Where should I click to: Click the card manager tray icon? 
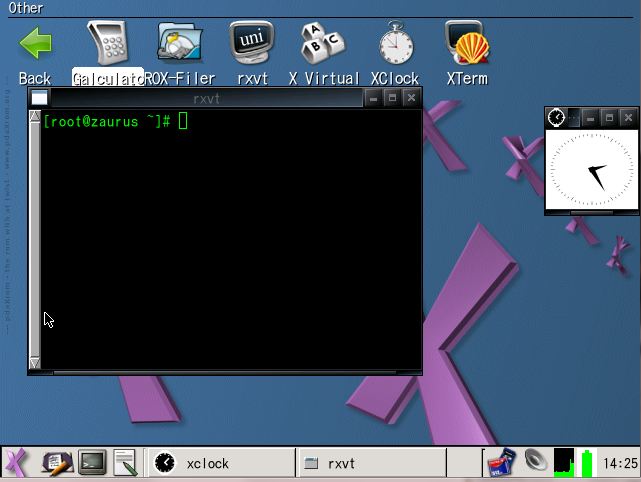tap(500, 462)
